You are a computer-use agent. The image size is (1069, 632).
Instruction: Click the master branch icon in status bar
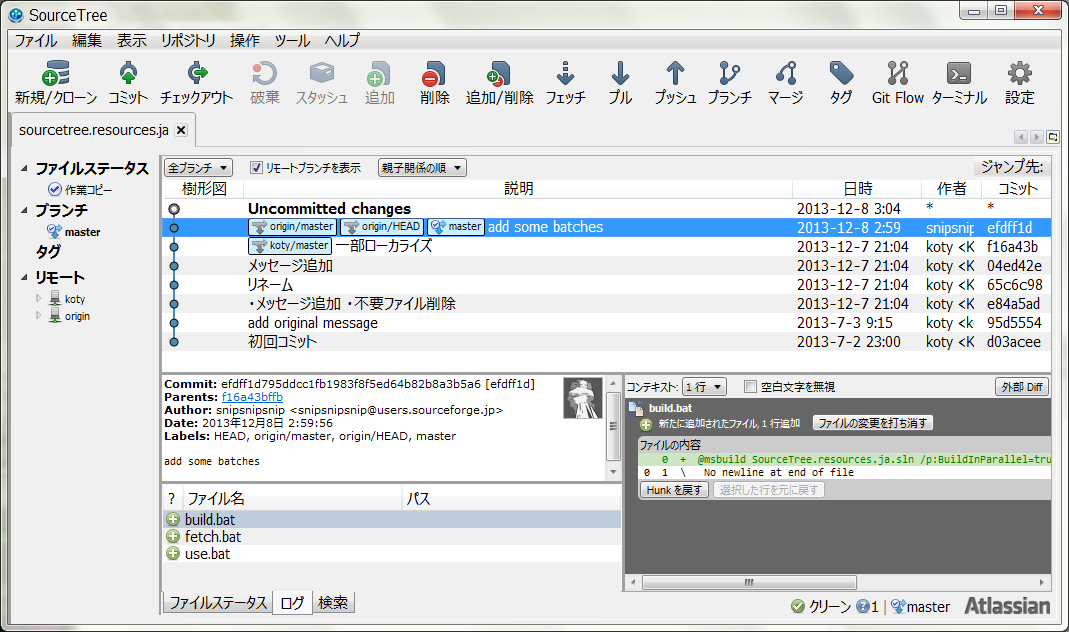[898, 606]
